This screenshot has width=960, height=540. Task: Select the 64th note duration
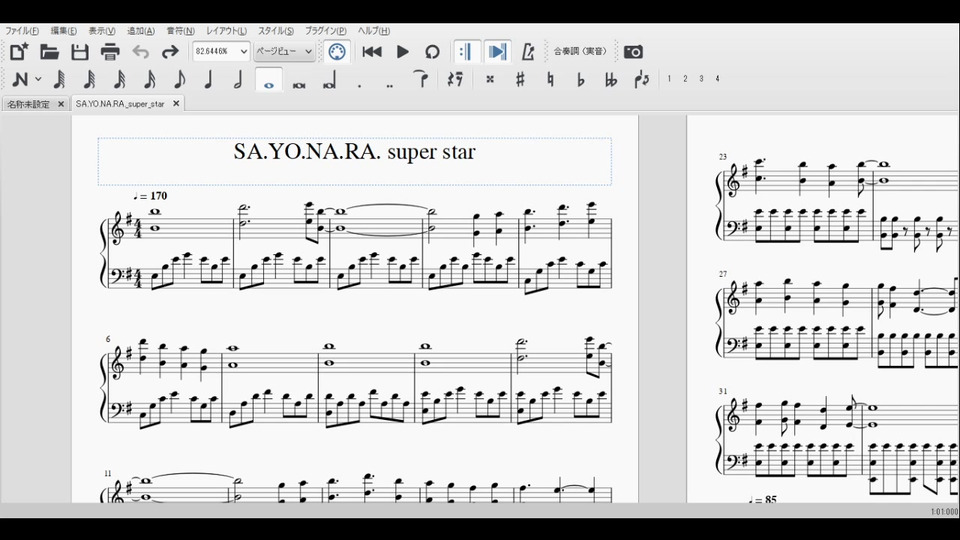coord(89,79)
